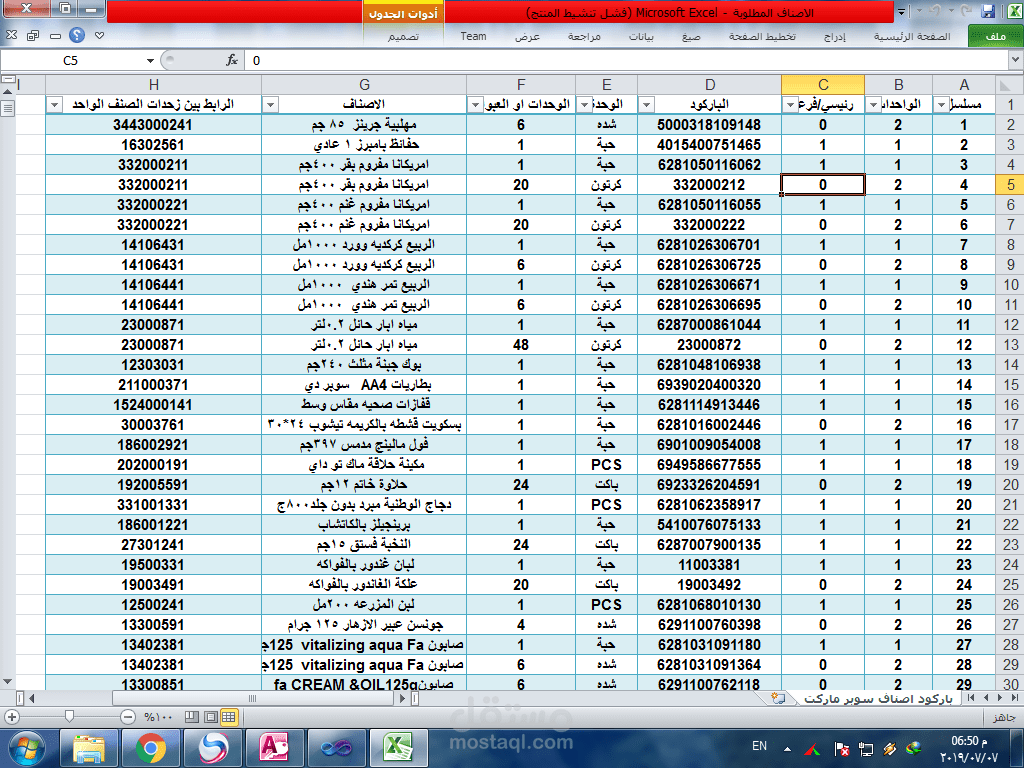
Task: Open filter dropdown for الباركود column
Action: [x=646, y=104]
